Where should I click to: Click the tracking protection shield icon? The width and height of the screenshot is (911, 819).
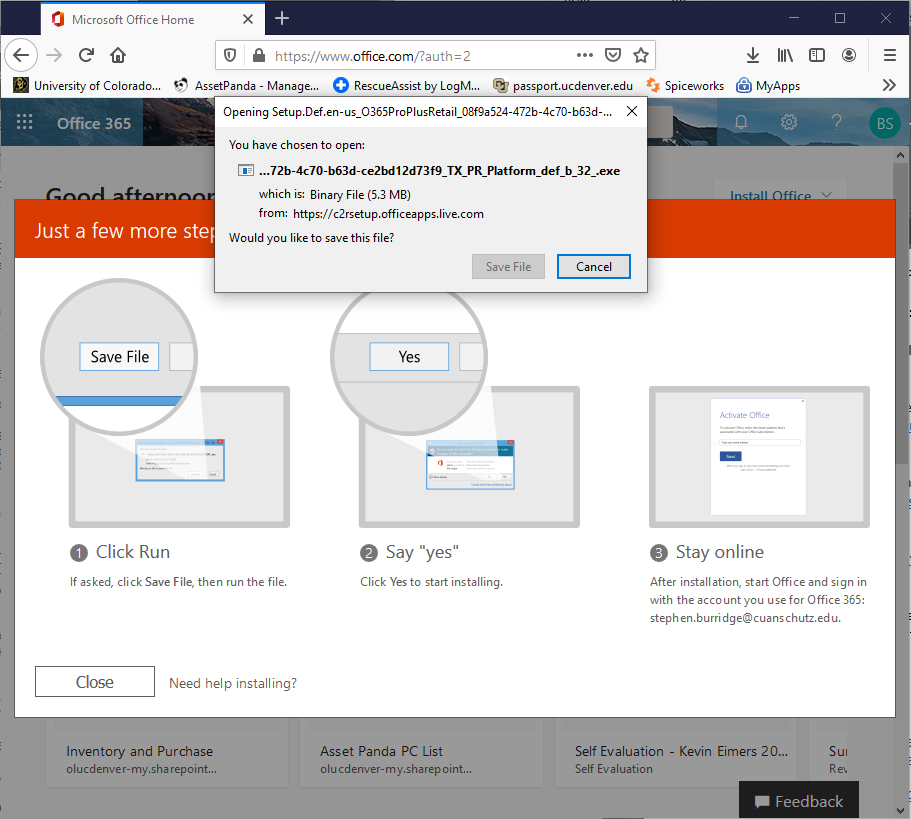coord(230,55)
